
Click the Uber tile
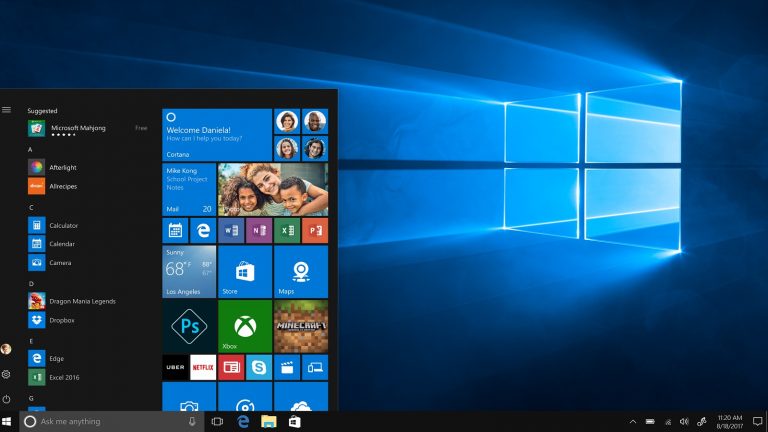[175, 368]
